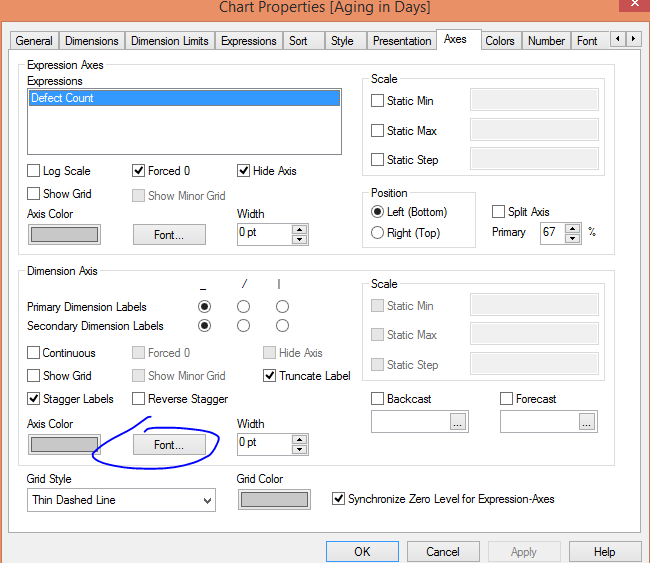Open the Grid Color swatch
Viewport: 650px width, 563px height.
[x=274, y=500]
